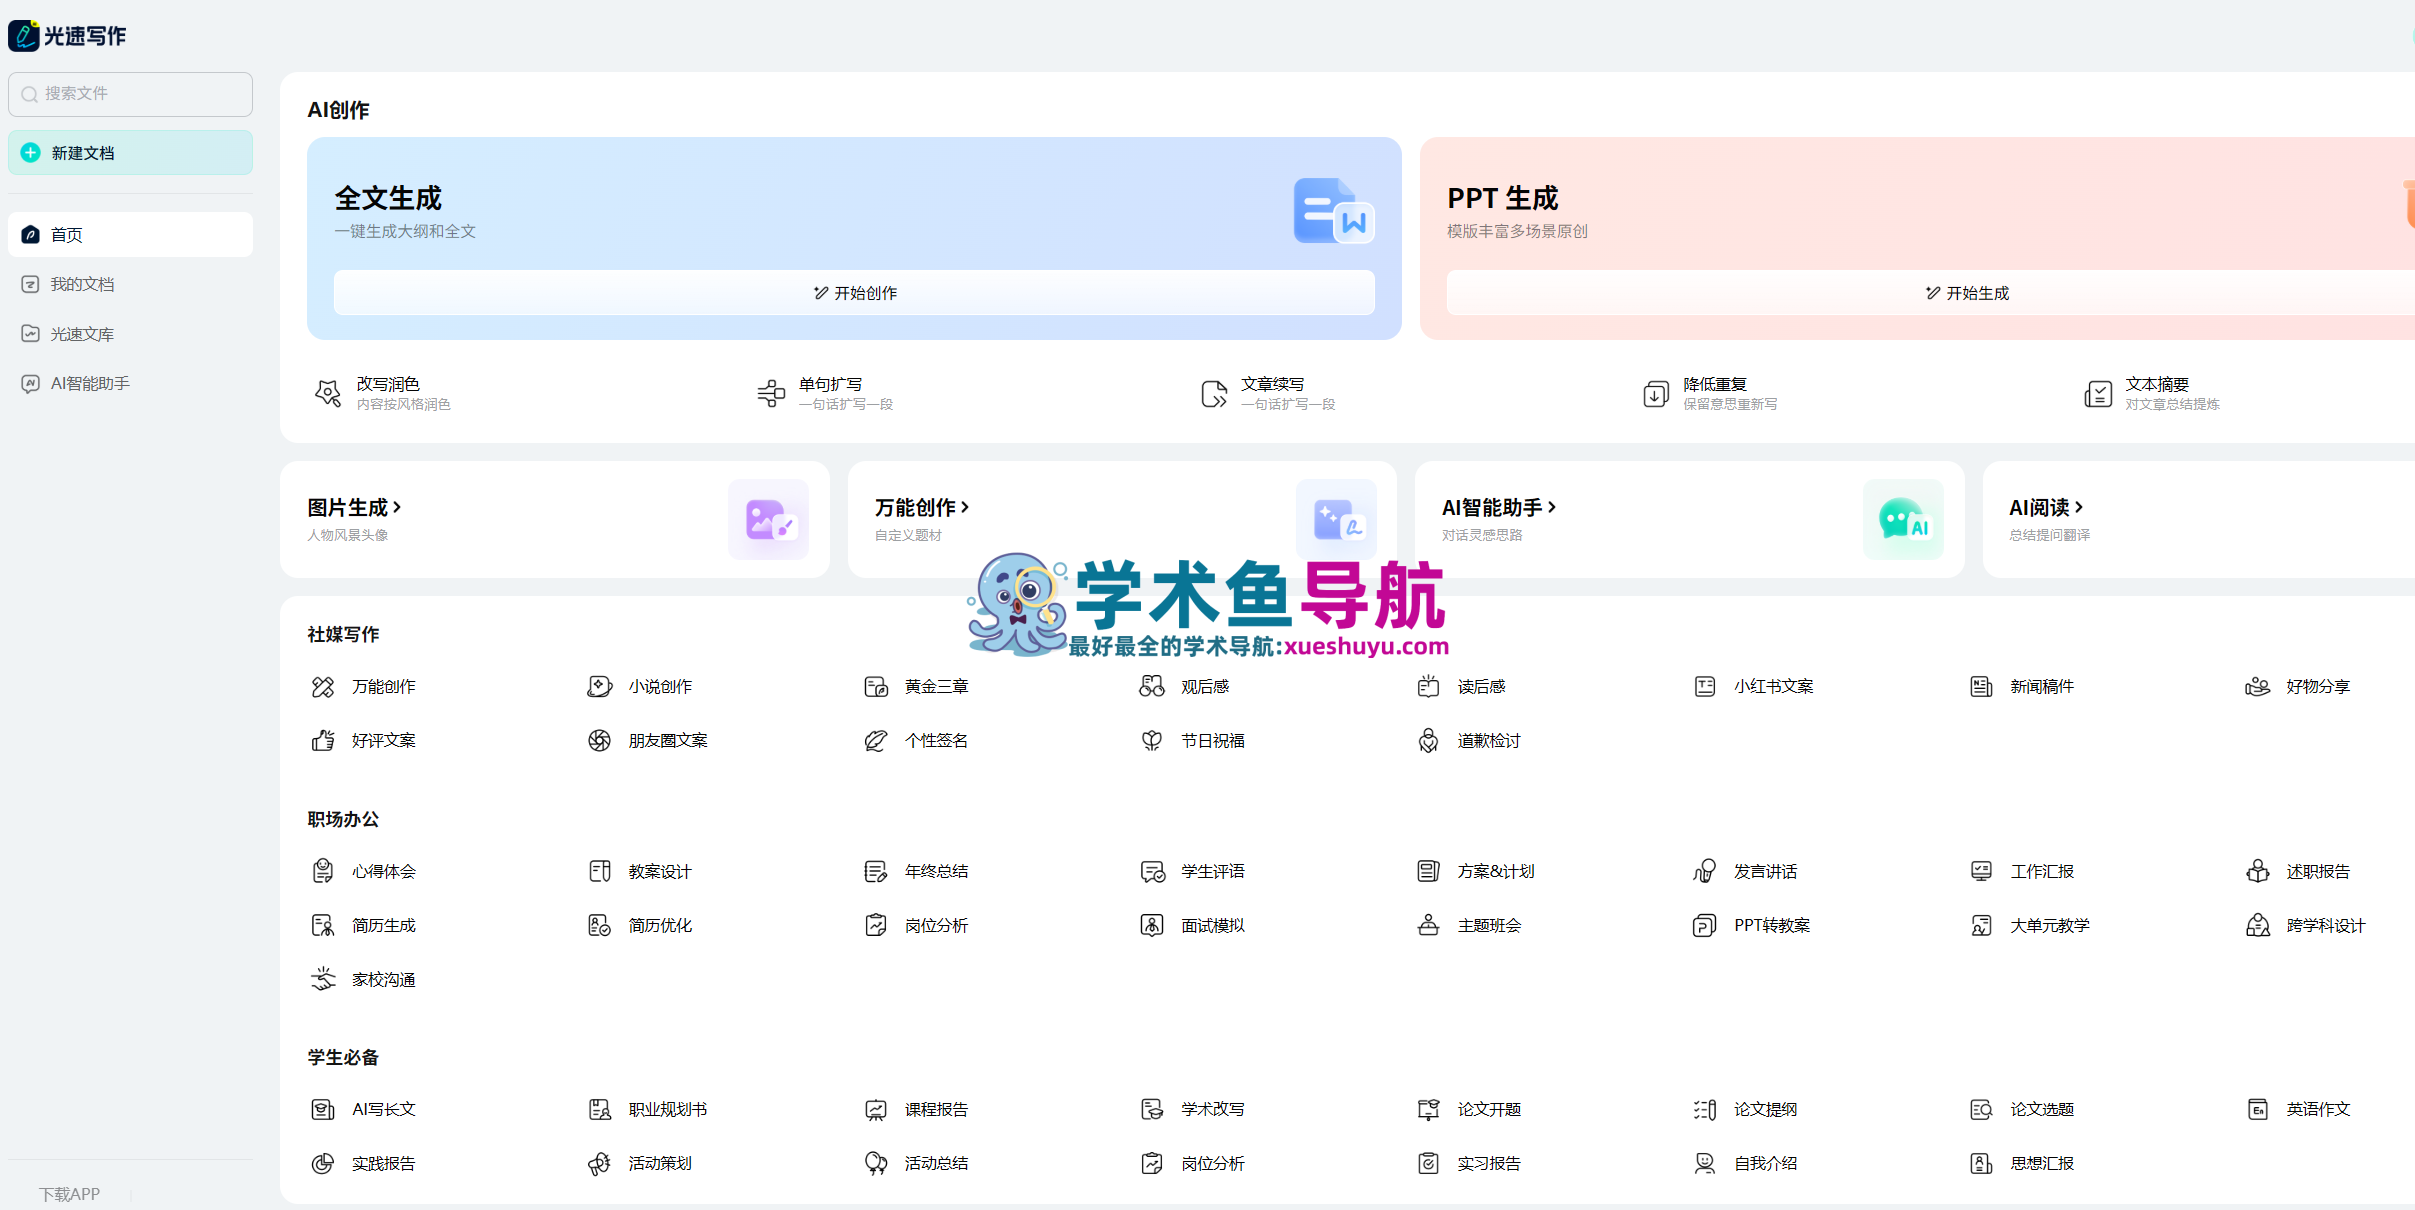This screenshot has width=2415, height=1210.
Task: Click the 新建文档 button
Action: (x=130, y=153)
